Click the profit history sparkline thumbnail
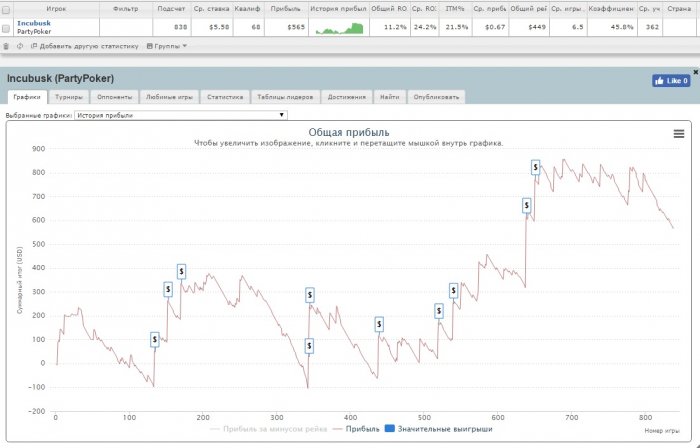Viewport: 700px width, 448px height. 338,29
